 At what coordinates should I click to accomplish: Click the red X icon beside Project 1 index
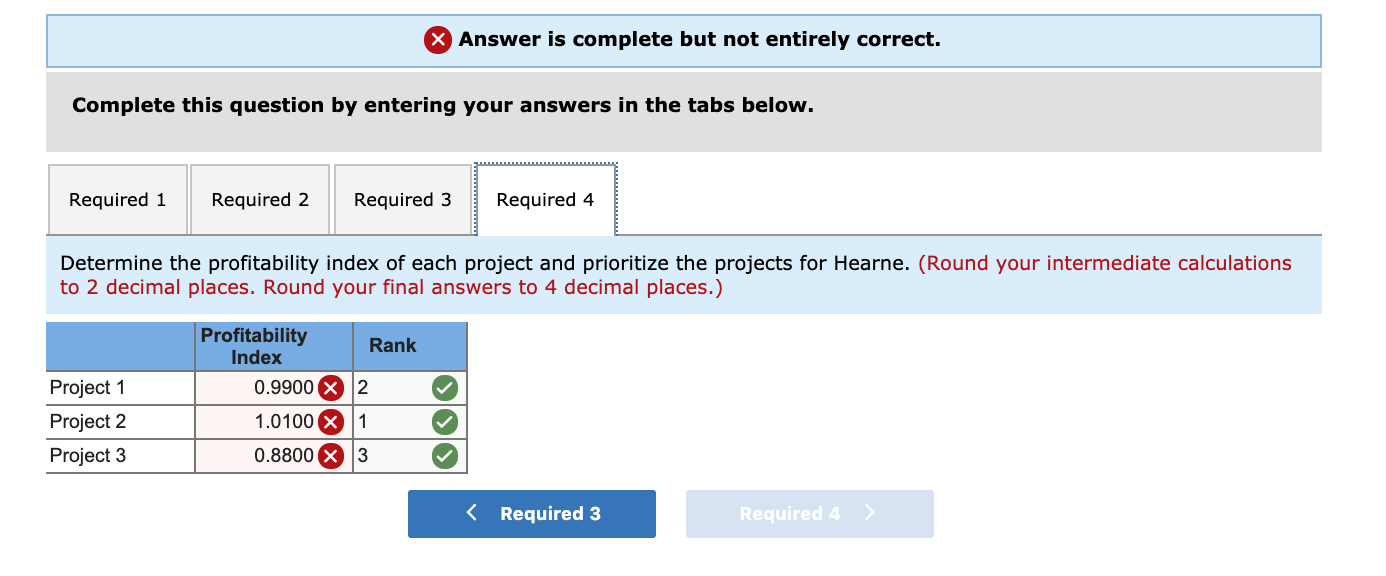pyautogui.click(x=331, y=388)
